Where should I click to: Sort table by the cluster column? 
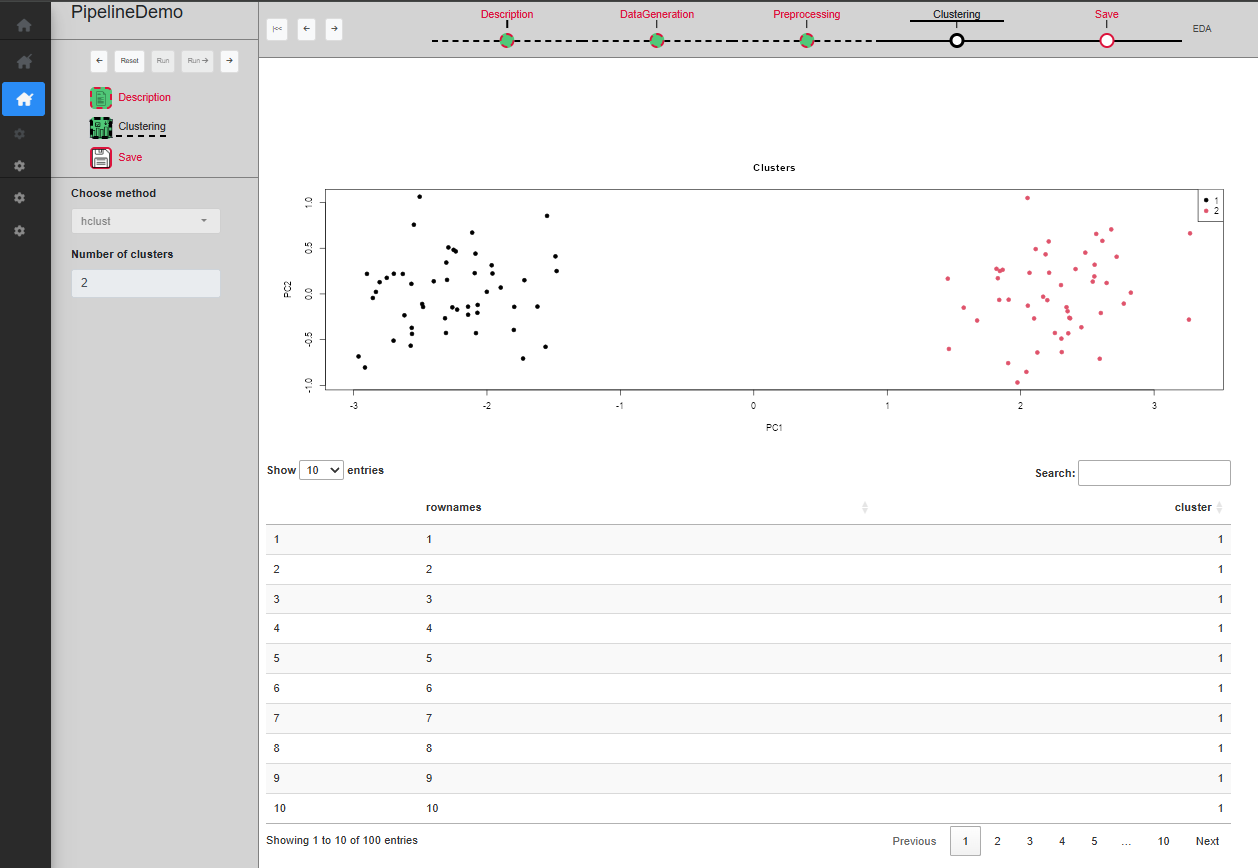pyautogui.click(x=1193, y=508)
